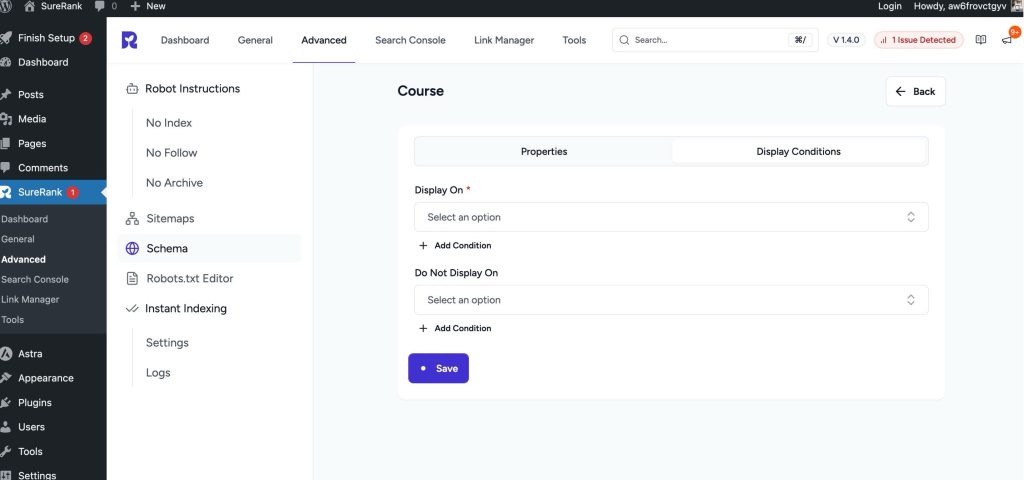Click the Sitemaps icon in sidebar
The image size is (1024, 480).
(132, 218)
